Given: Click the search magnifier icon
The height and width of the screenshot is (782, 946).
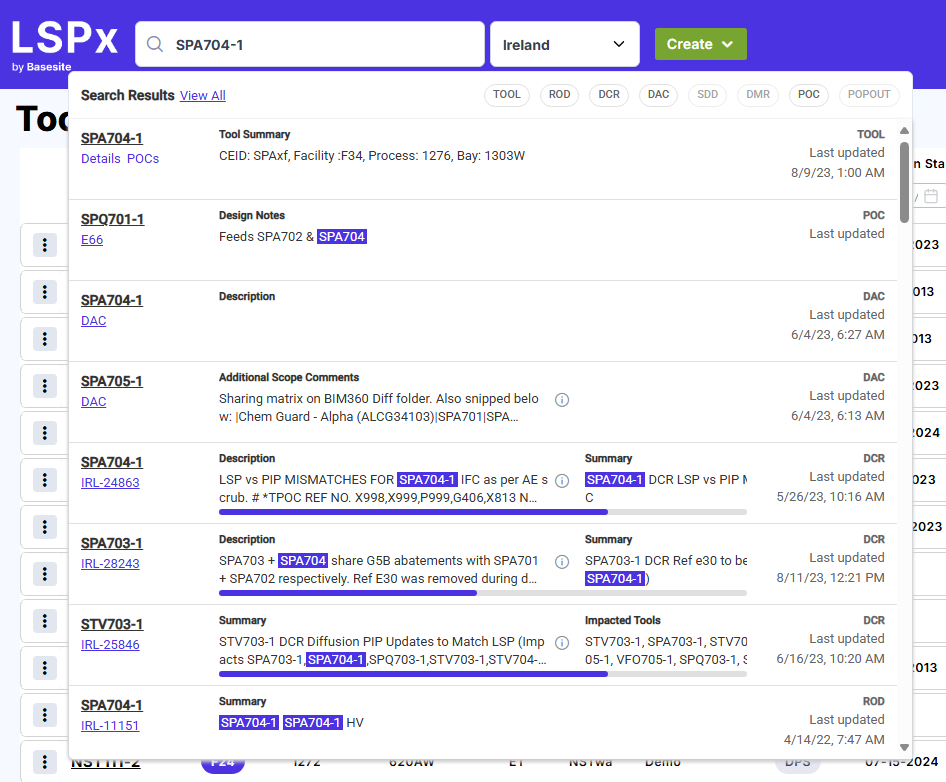Looking at the screenshot, I should 155,45.
